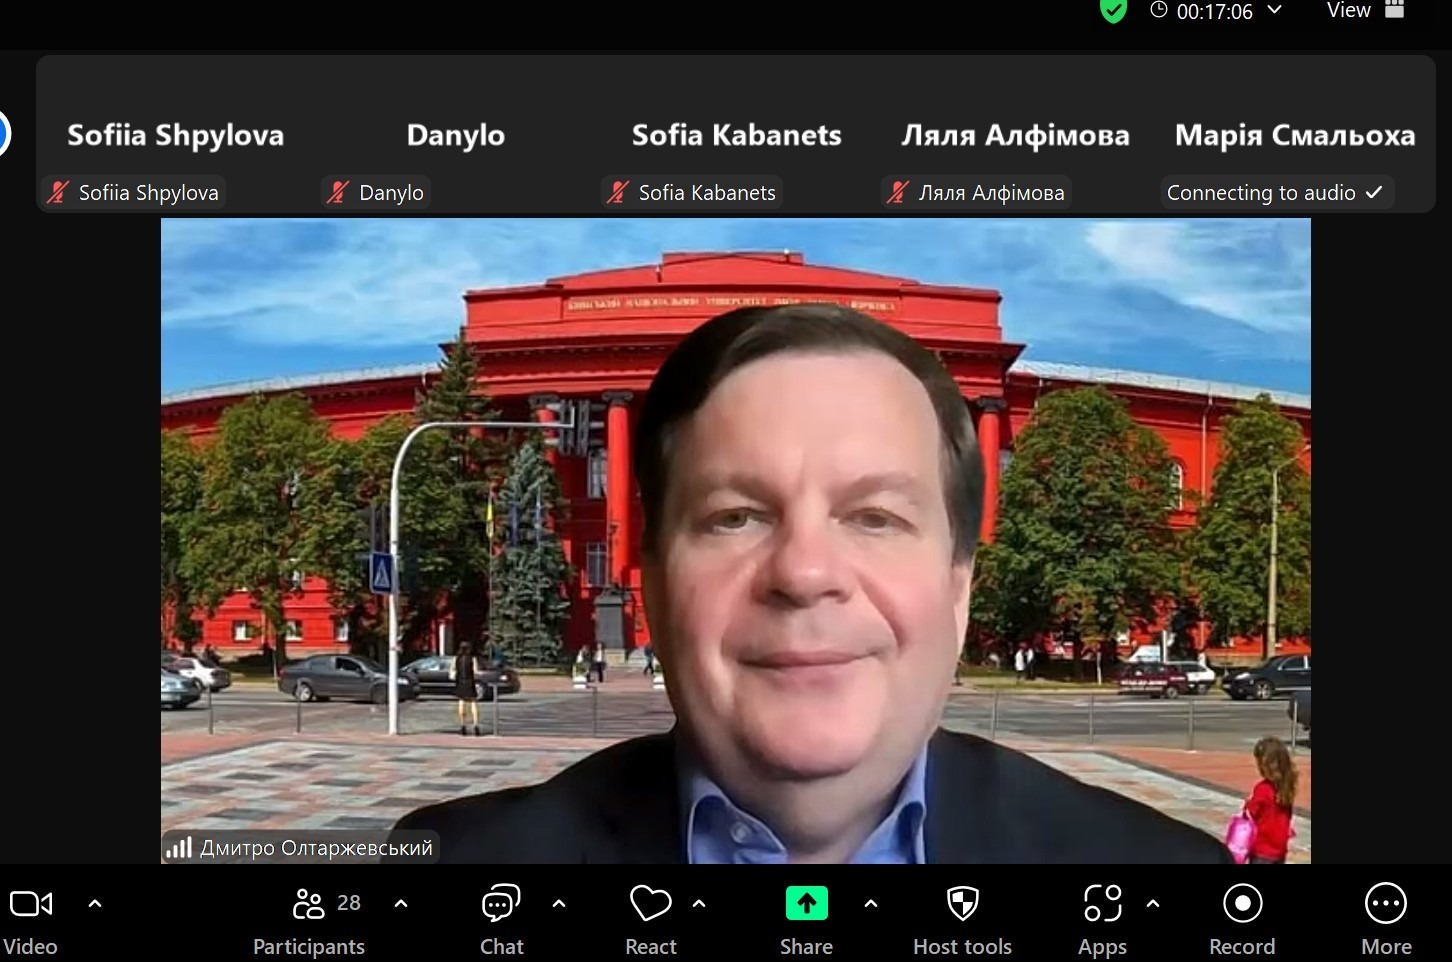Select Danylo's participant tile
Image resolution: width=1452 pixels, height=962 pixels.
point(456,134)
